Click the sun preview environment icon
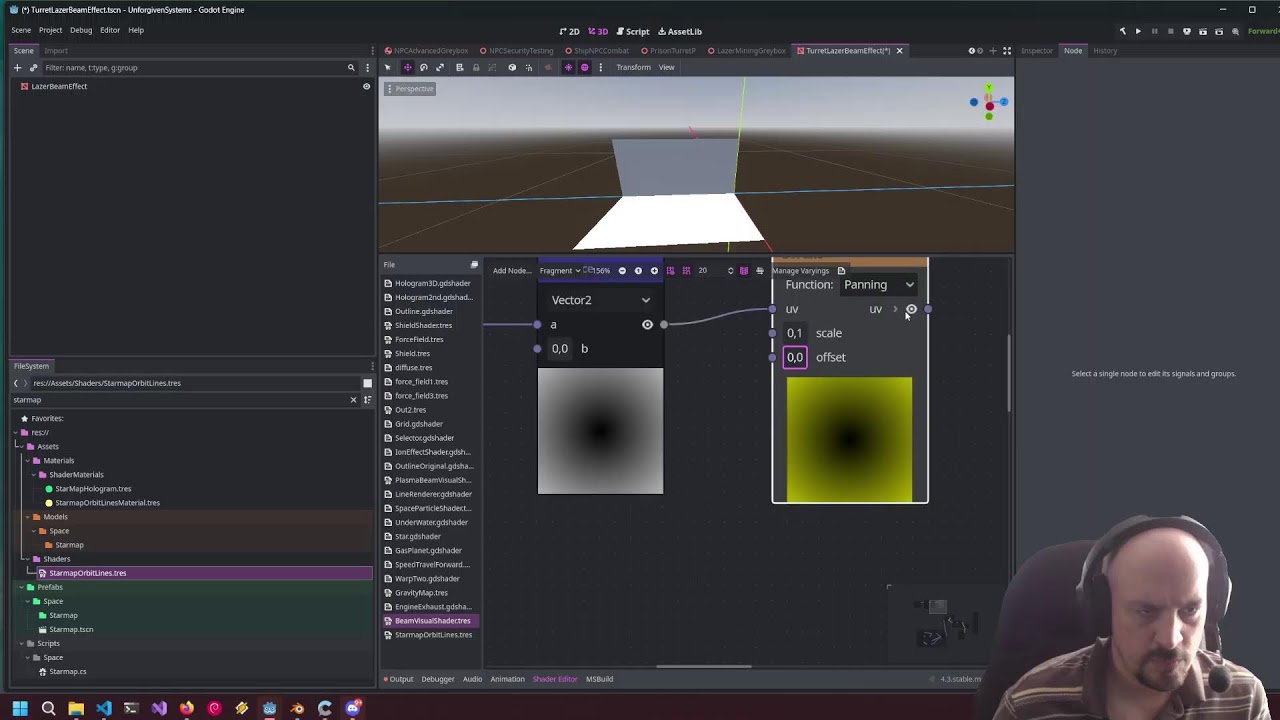1280x720 pixels. [x=568, y=67]
